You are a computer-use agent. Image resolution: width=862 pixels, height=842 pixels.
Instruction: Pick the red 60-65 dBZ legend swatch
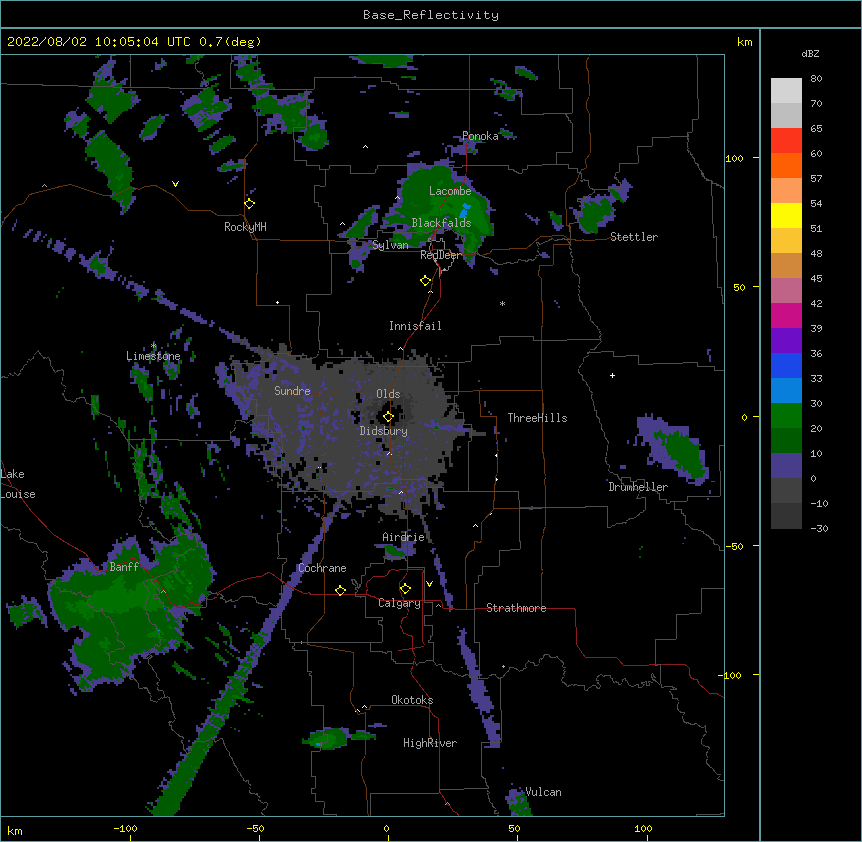pyautogui.click(x=786, y=141)
